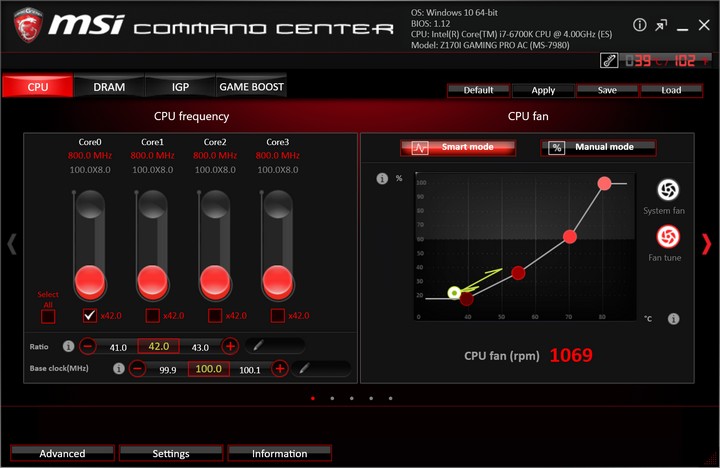This screenshot has height=468, width=720.
Task: Open the Advanced section
Action: click(62, 453)
